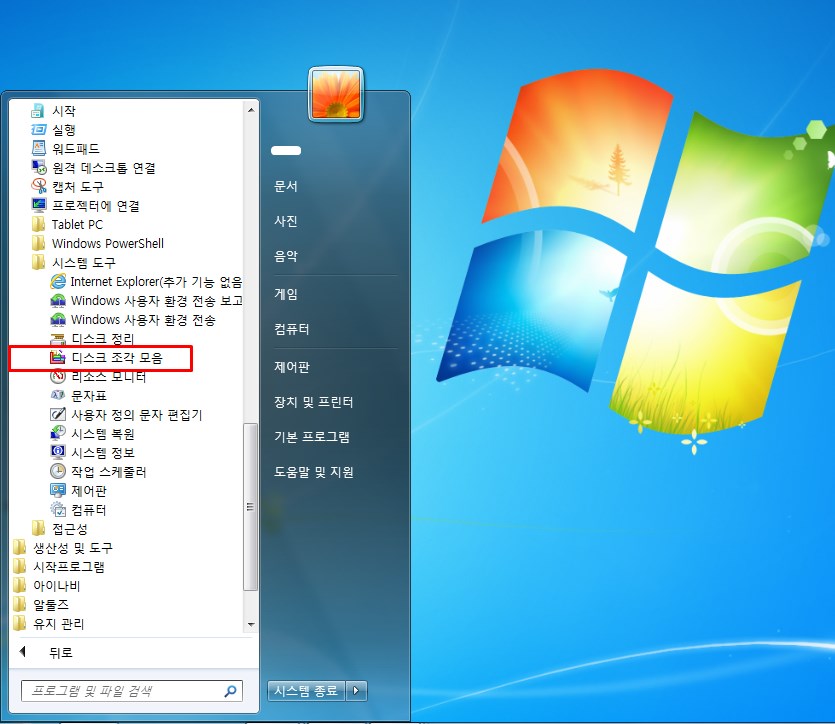Select the Windows 사용자 환경 전송 entry
Viewport: 835px width, 724px height.
pyautogui.click(x=133, y=319)
